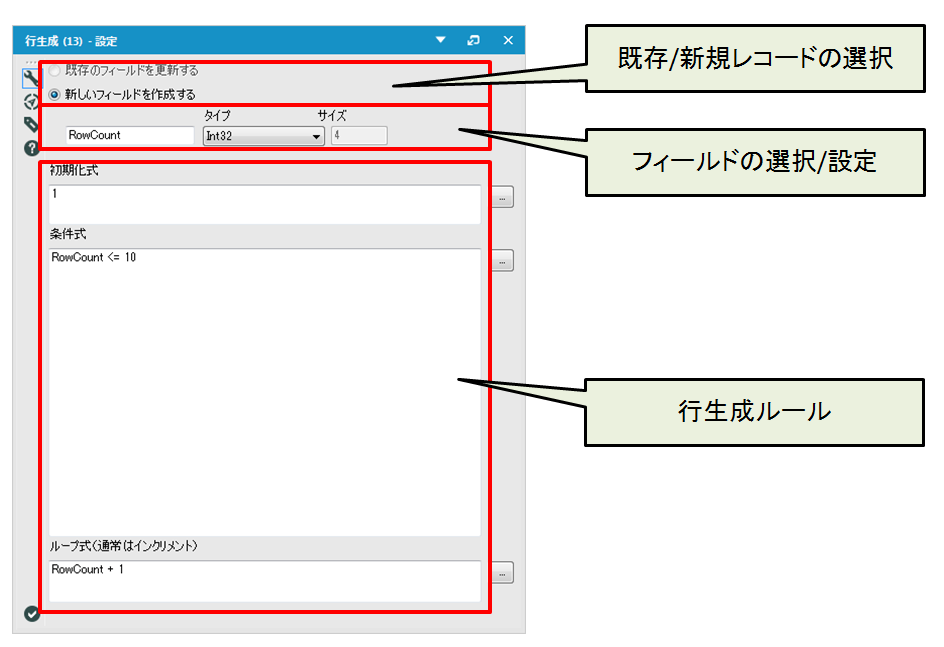The image size is (944, 647).
Task: Open the panel's title bar dropdown arrow
Action: click(x=440, y=40)
